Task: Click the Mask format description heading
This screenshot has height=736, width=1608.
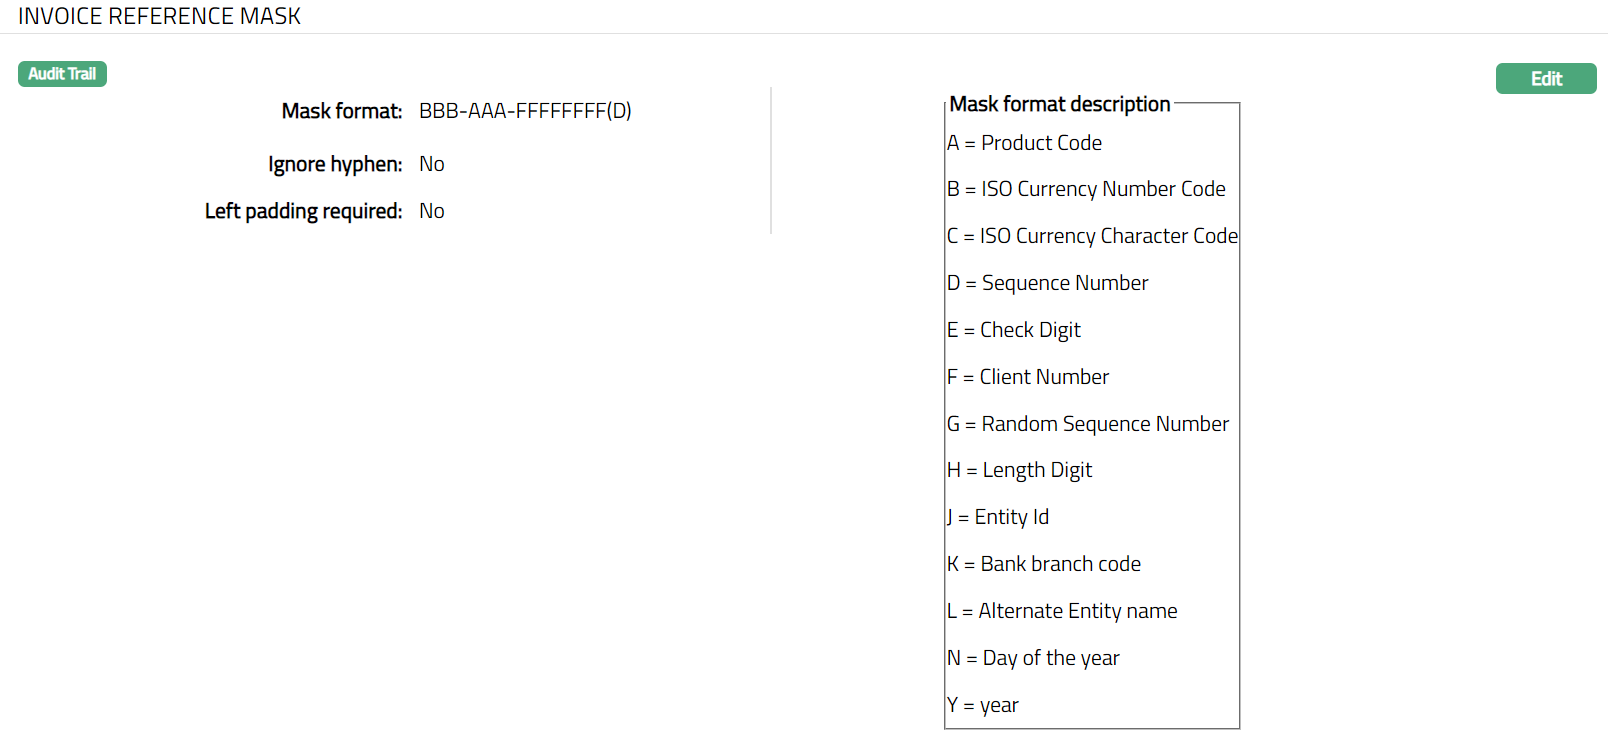Action: 1059,104
